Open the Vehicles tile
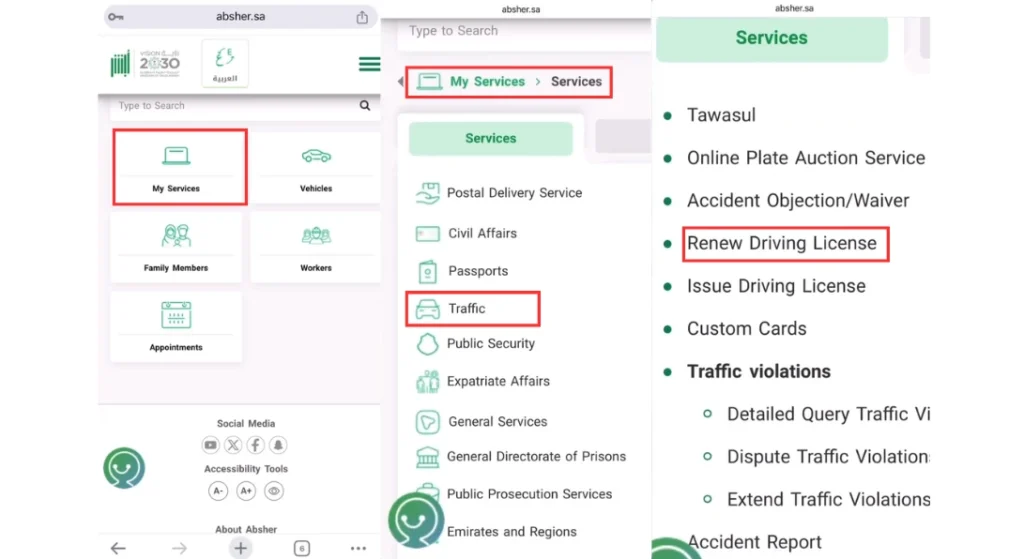Screen dimensions: 1024x559 click(316, 168)
